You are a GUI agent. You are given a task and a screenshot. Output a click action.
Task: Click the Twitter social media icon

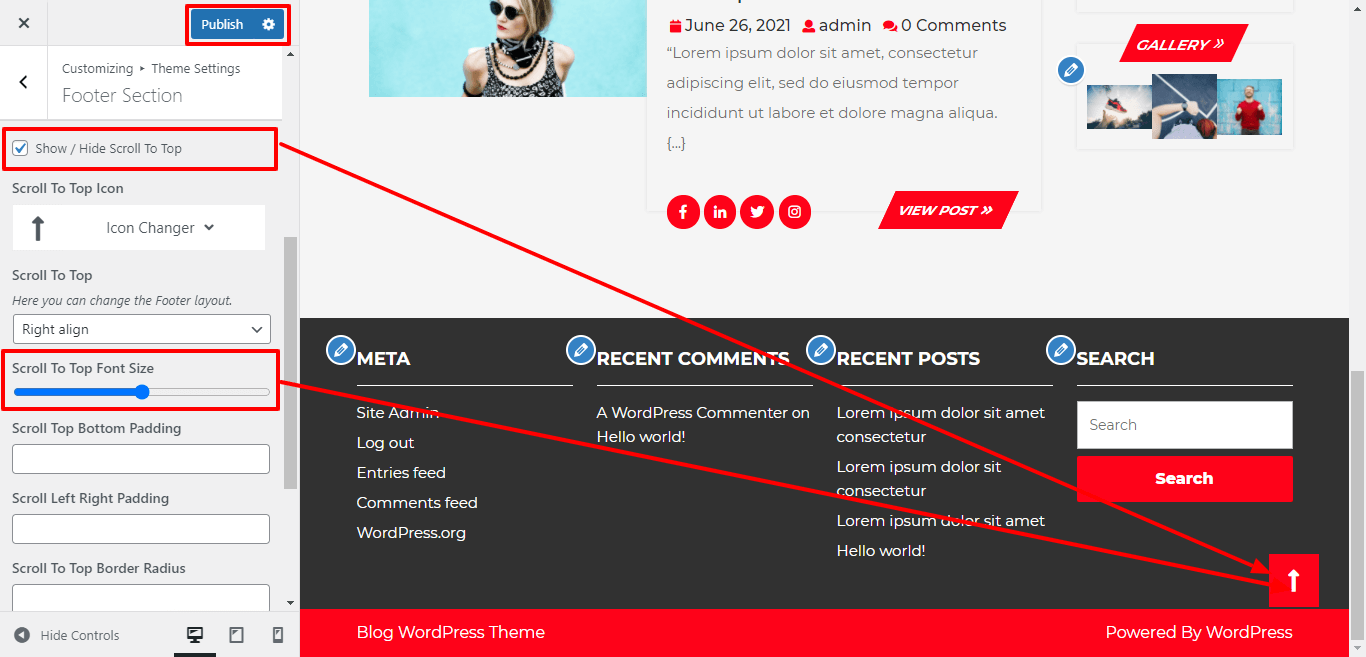(757, 211)
